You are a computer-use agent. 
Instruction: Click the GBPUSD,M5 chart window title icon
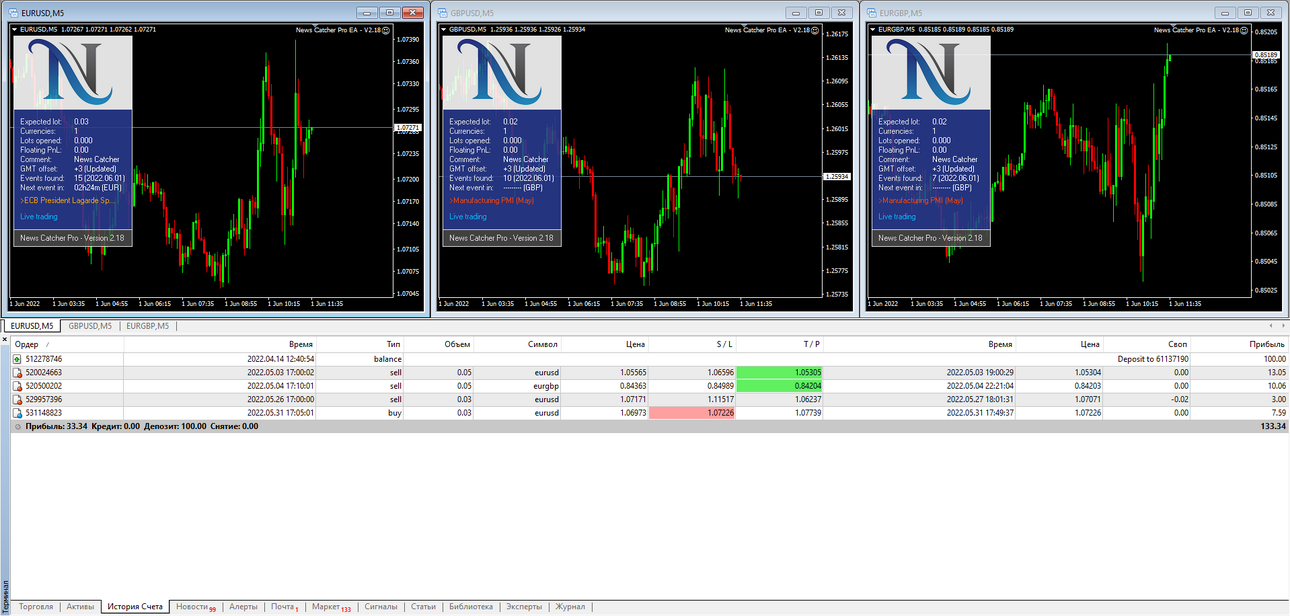coord(443,12)
